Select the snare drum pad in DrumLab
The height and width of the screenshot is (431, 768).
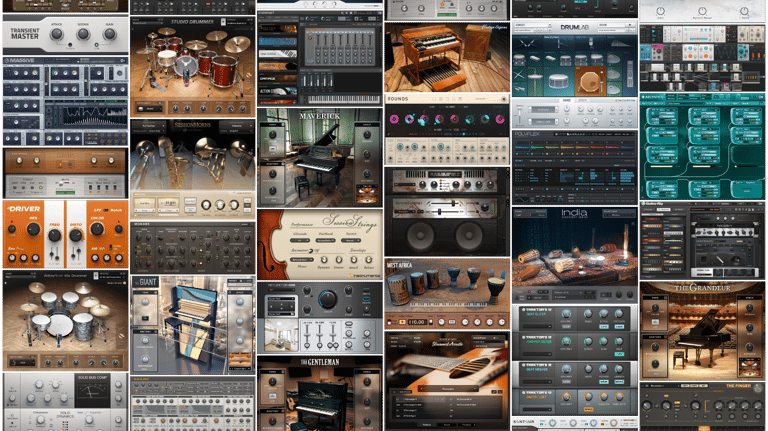(x=558, y=81)
